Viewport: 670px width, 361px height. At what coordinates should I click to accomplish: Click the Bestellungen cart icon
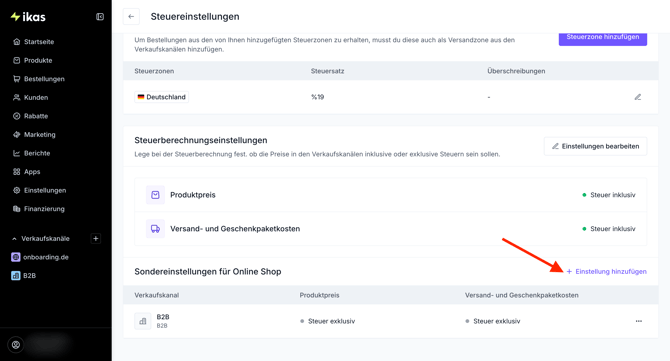point(17,79)
